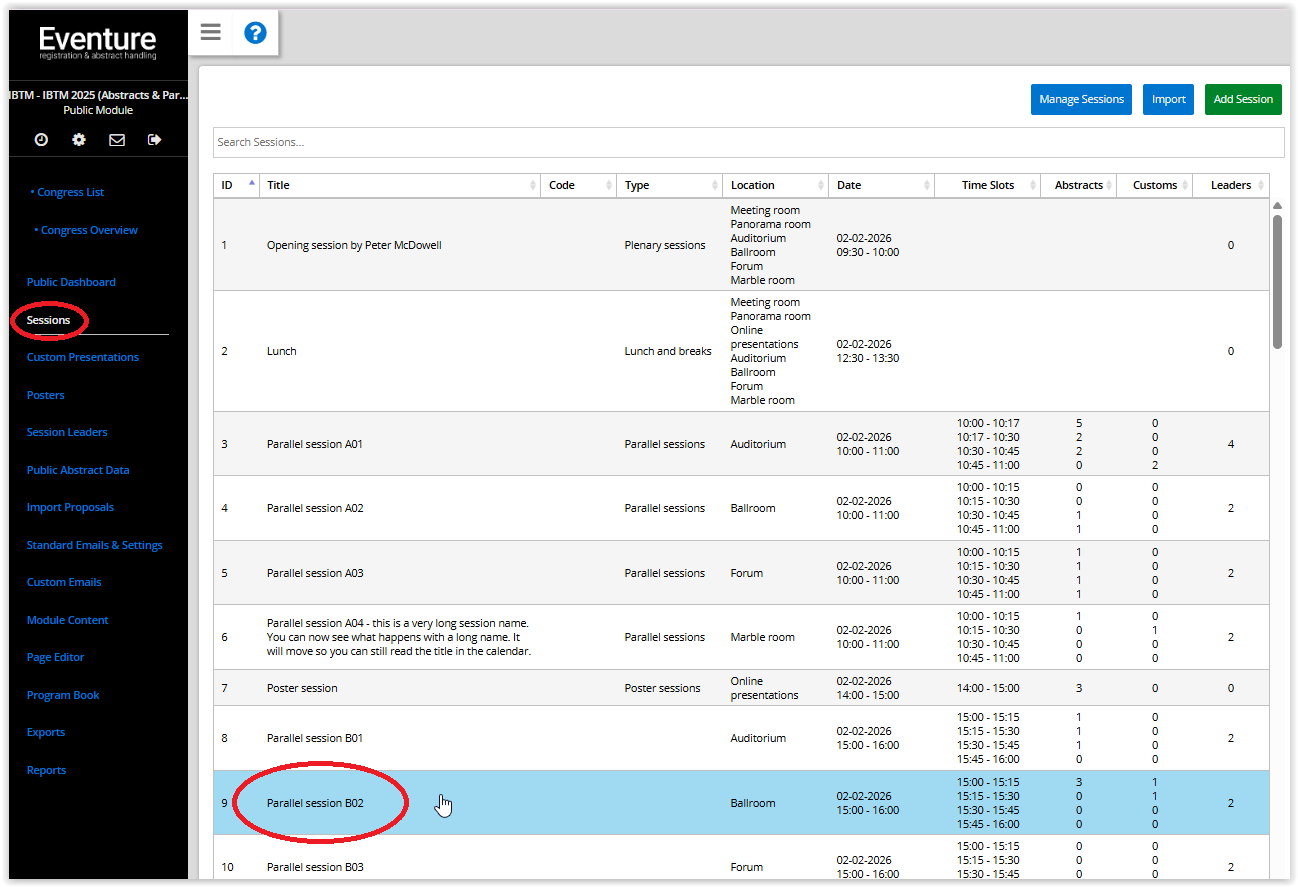Viewport: 1298px width, 887px height.
Task: Open Session Leaders in the sidebar
Action: point(67,432)
